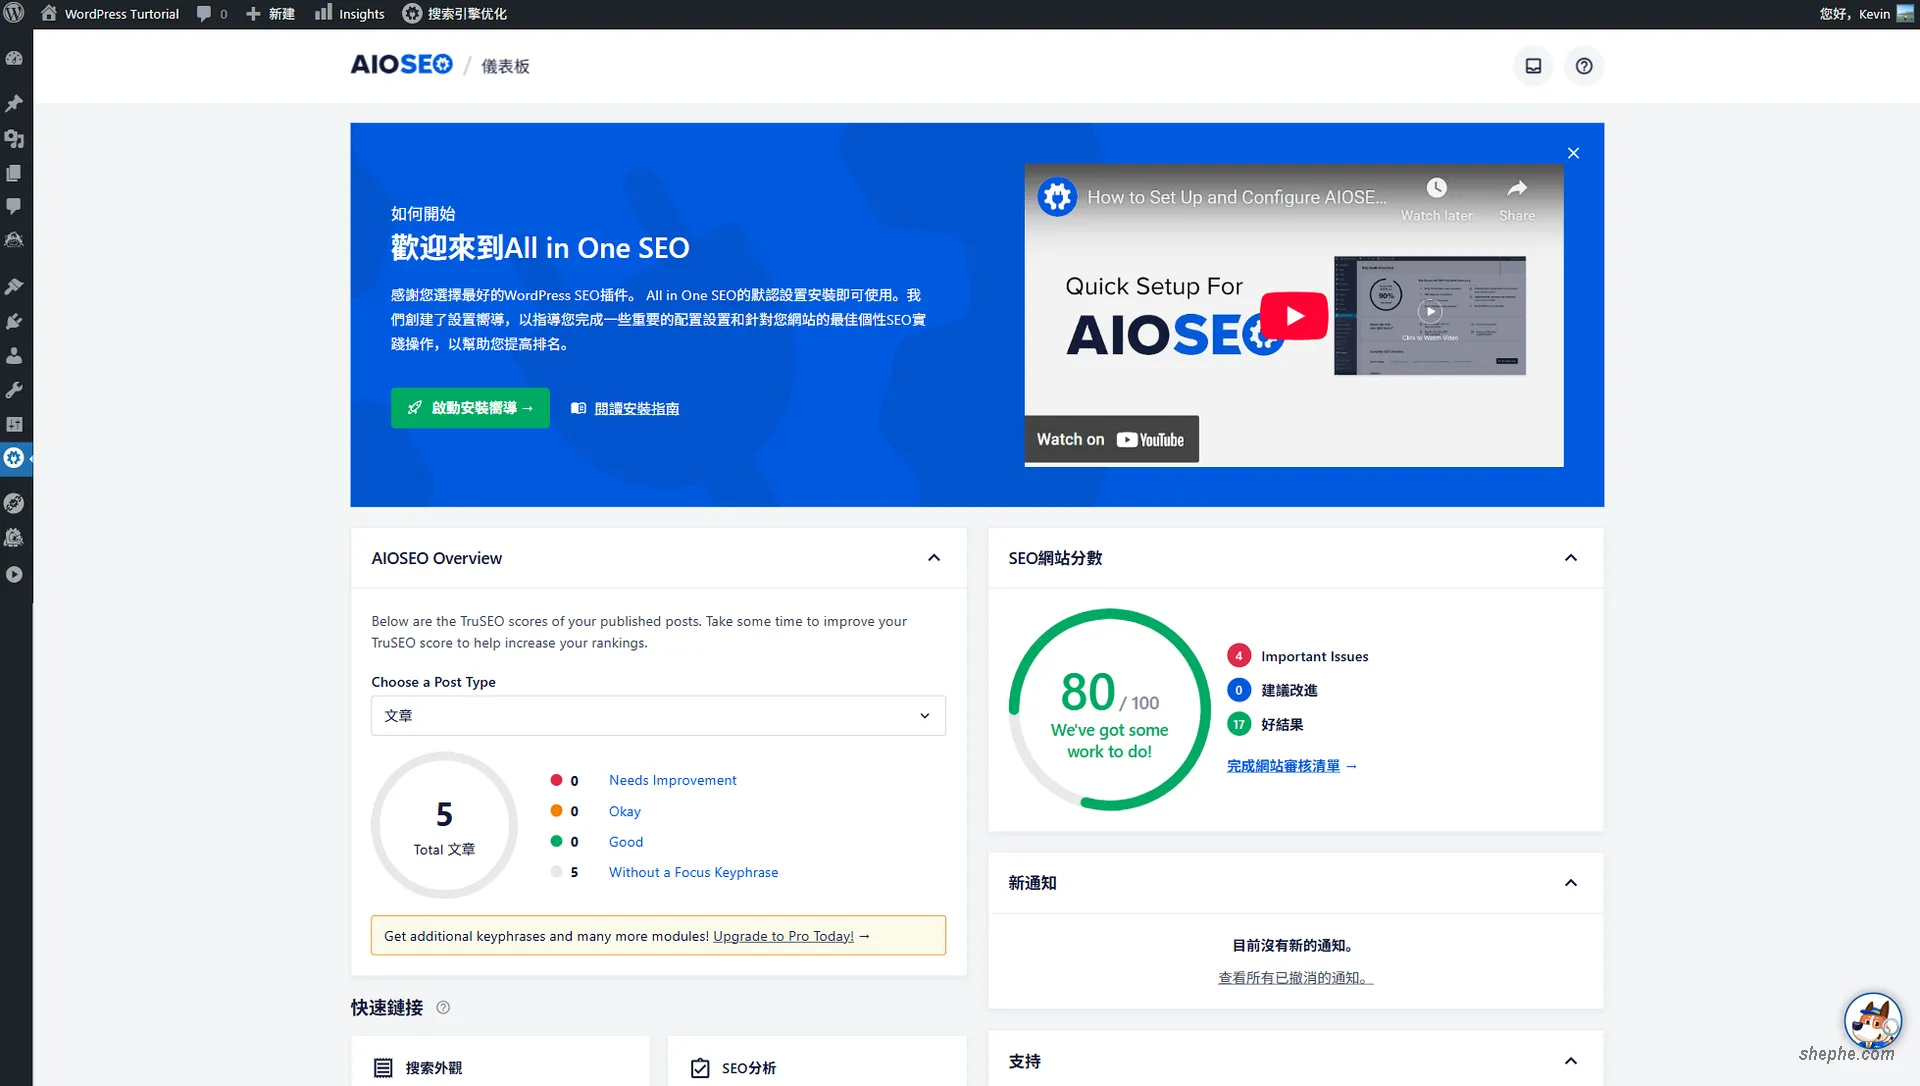This screenshot has height=1086, width=1920.
Task: Open the Comments icon in sidebar
Action: 15,206
